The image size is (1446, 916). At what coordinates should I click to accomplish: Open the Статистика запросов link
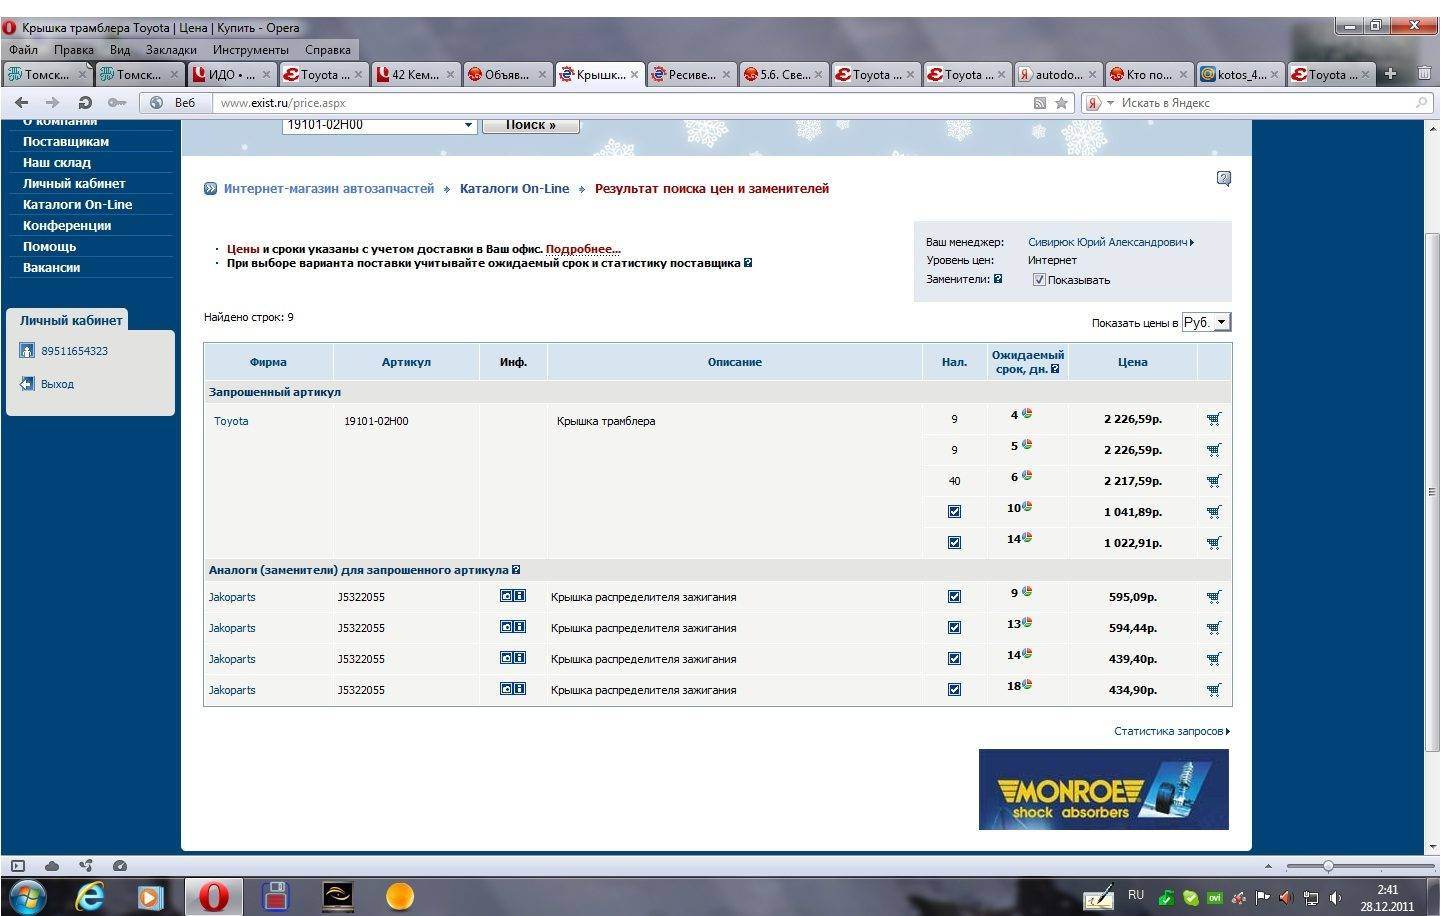pyautogui.click(x=1170, y=731)
